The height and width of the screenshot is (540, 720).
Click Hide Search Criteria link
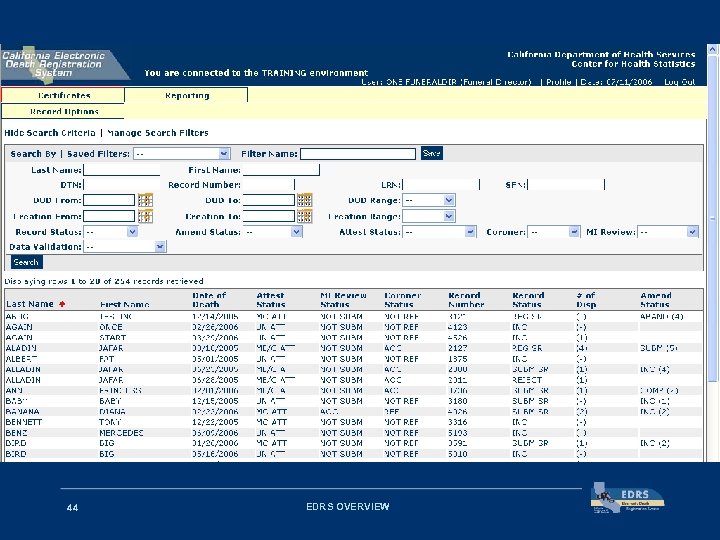pos(50,133)
